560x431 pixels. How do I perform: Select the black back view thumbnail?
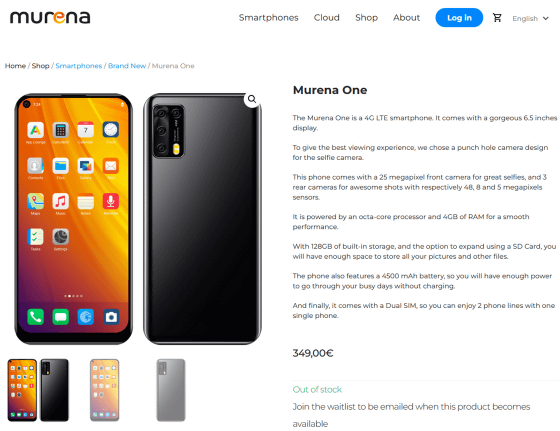[54, 390]
